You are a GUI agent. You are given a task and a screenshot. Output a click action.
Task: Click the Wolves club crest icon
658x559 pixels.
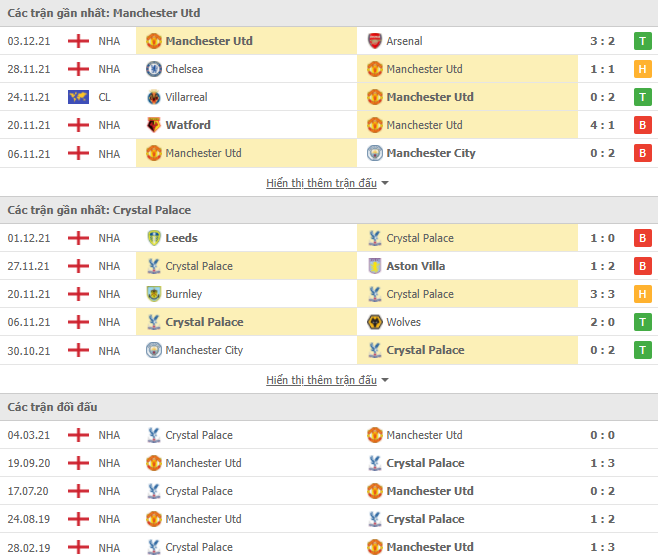tap(374, 322)
